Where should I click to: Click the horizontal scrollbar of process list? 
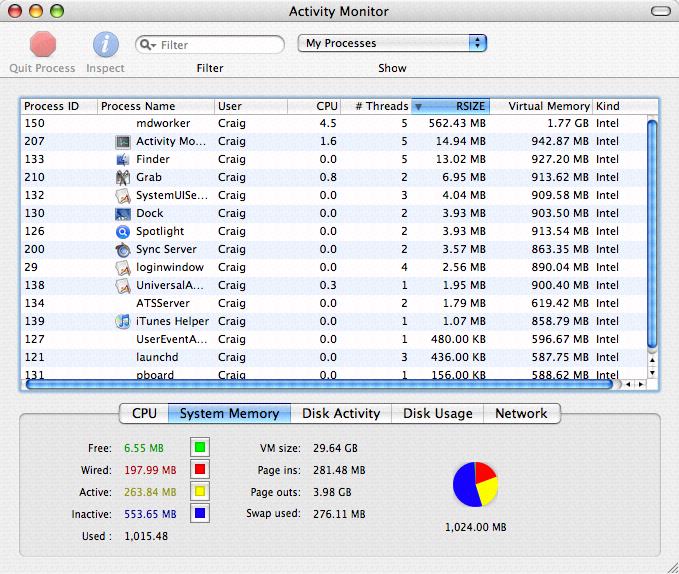coord(320,384)
